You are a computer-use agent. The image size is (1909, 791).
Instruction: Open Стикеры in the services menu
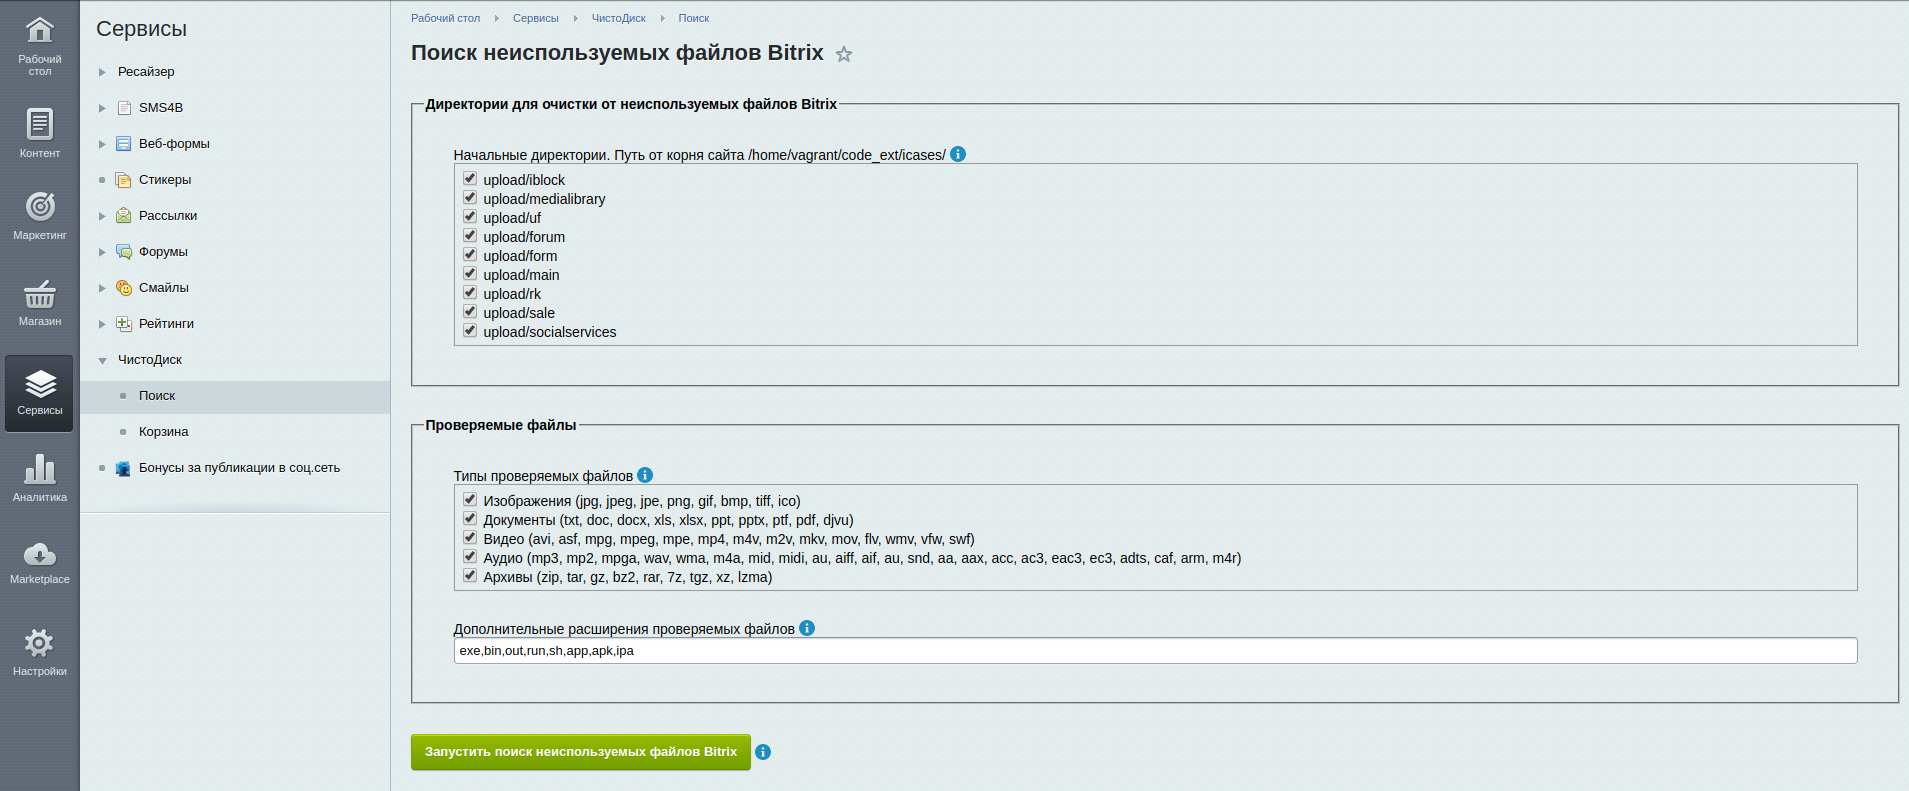point(164,180)
